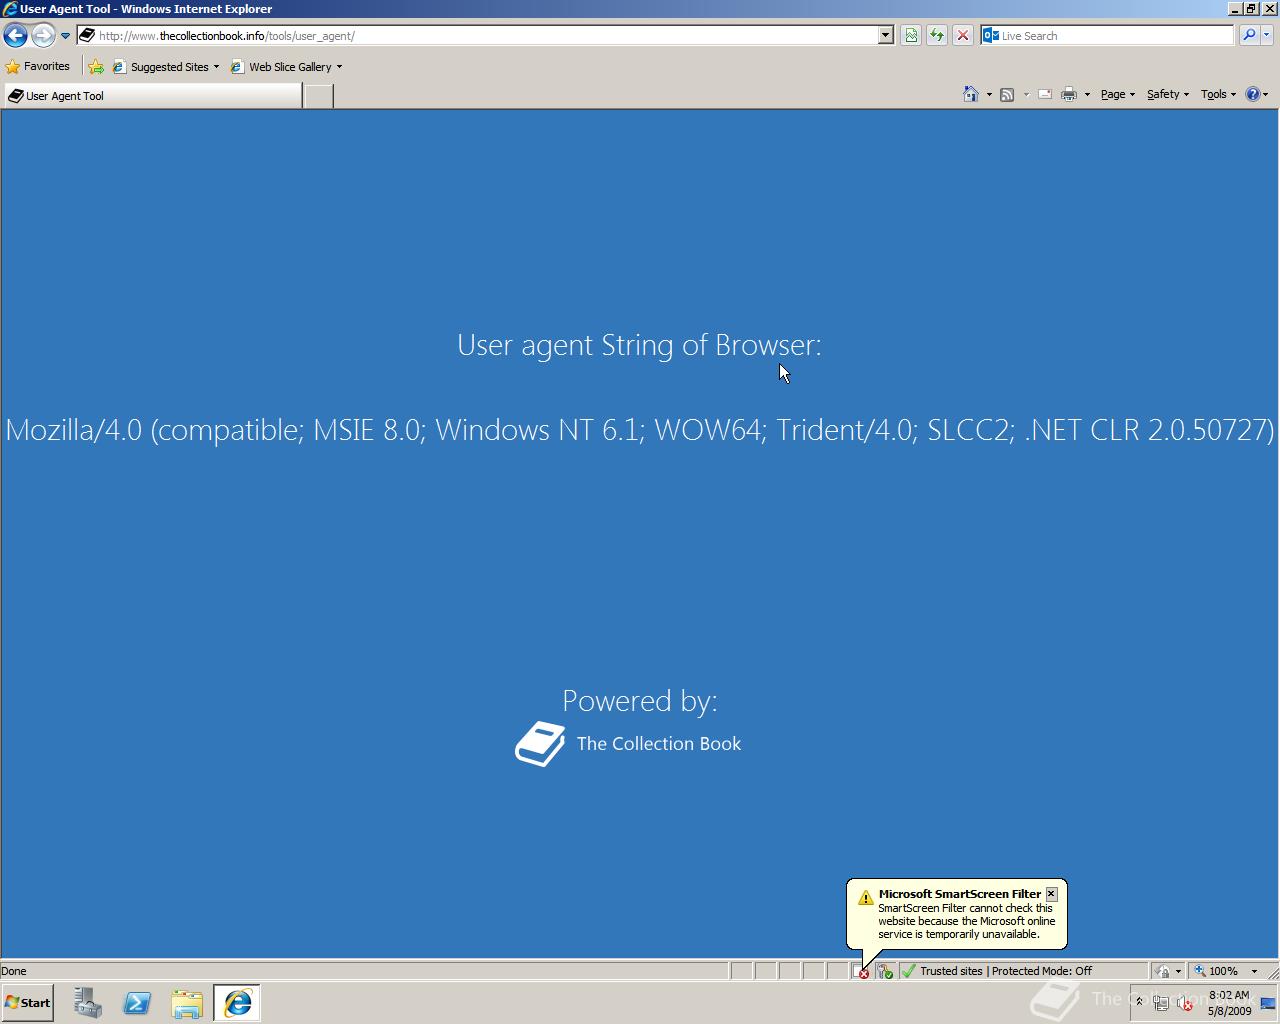Click the Home icon in command bar
Image resolution: width=1280 pixels, height=1024 pixels.
click(x=970, y=94)
